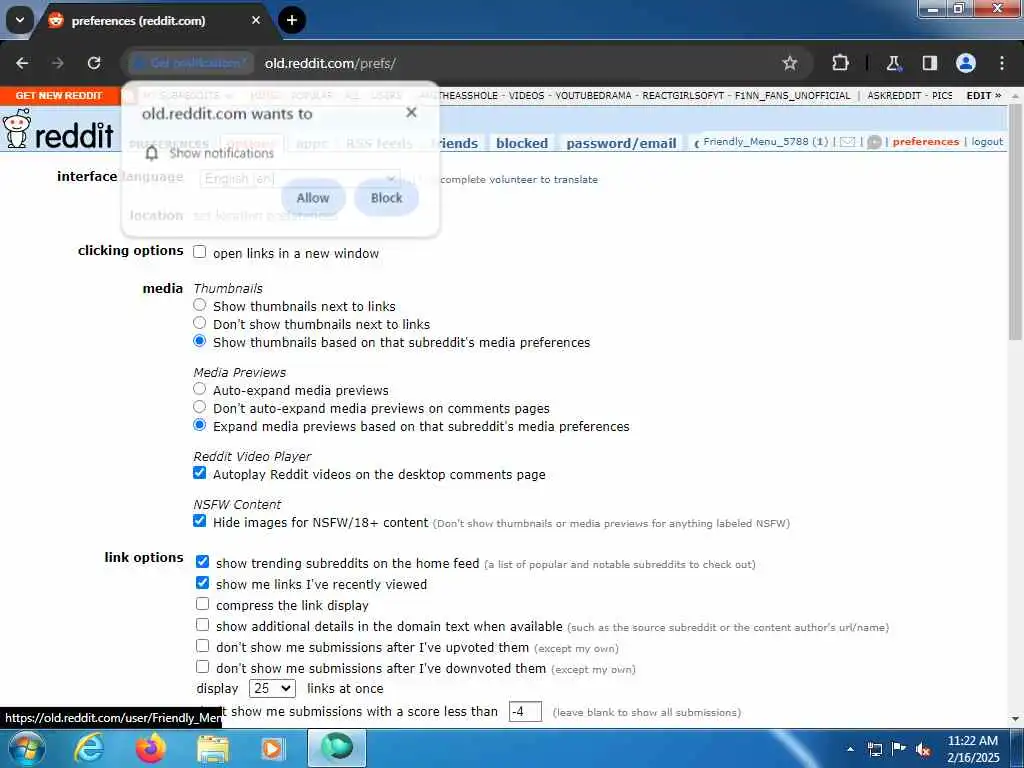Image resolution: width=1024 pixels, height=768 pixels.
Task: Click the browser back arrow
Action: tap(22, 63)
